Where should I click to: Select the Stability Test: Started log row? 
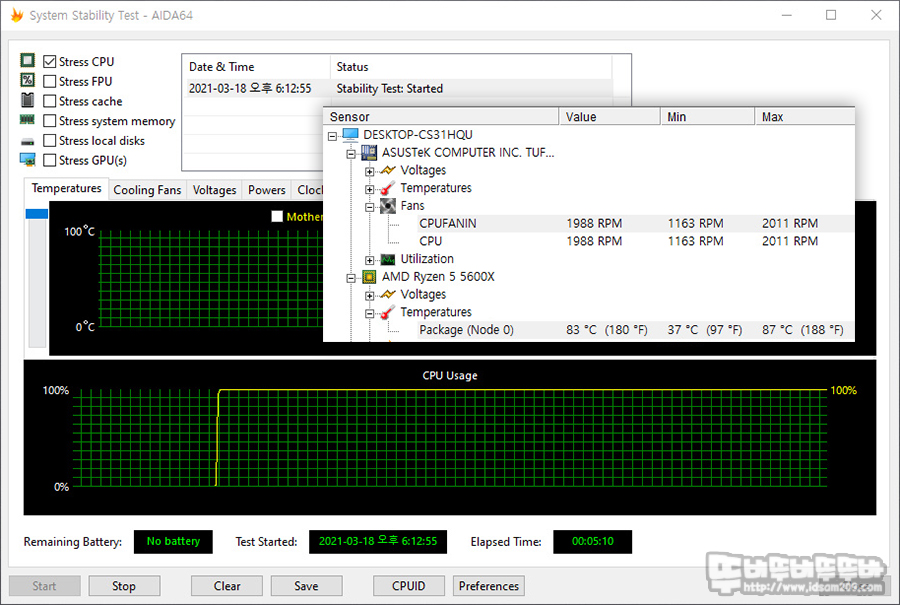pos(397,88)
